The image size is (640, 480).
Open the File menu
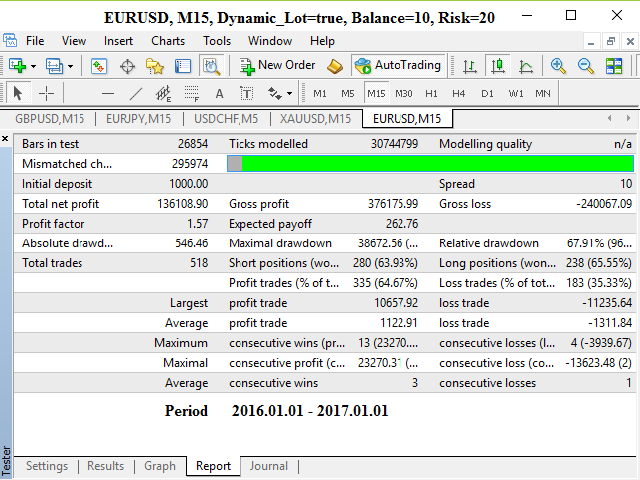[x=35, y=41]
